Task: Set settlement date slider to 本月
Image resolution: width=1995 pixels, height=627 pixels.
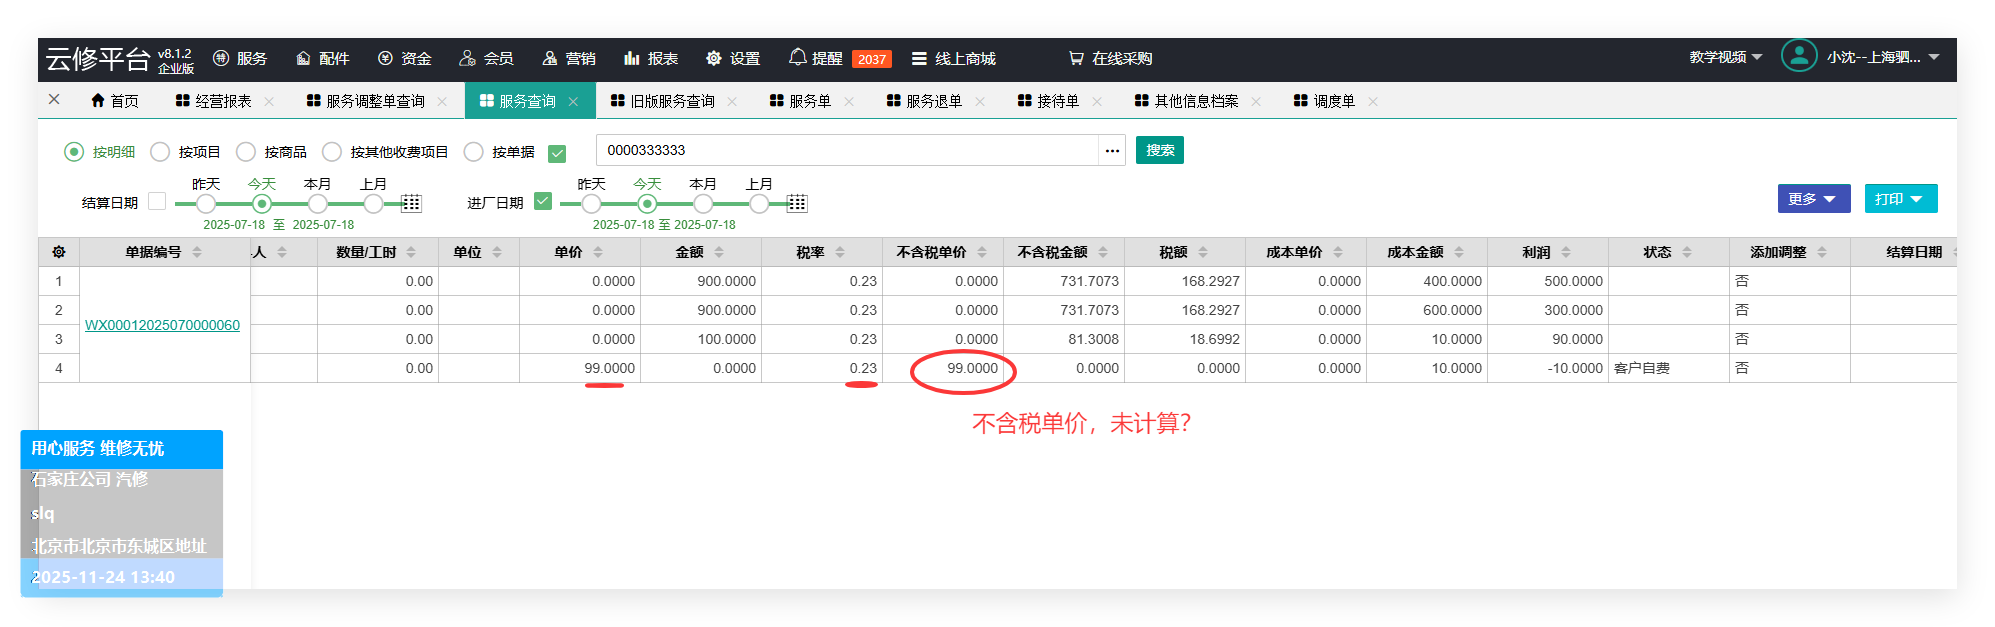Action: coord(317,204)
